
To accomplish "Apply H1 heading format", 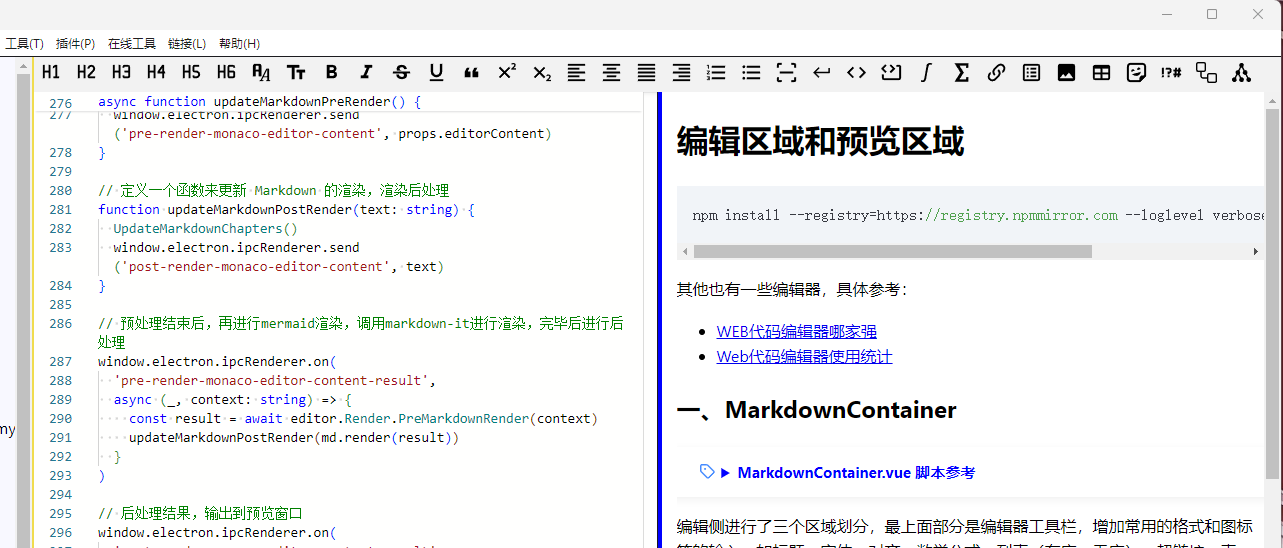I will [51, 72].
